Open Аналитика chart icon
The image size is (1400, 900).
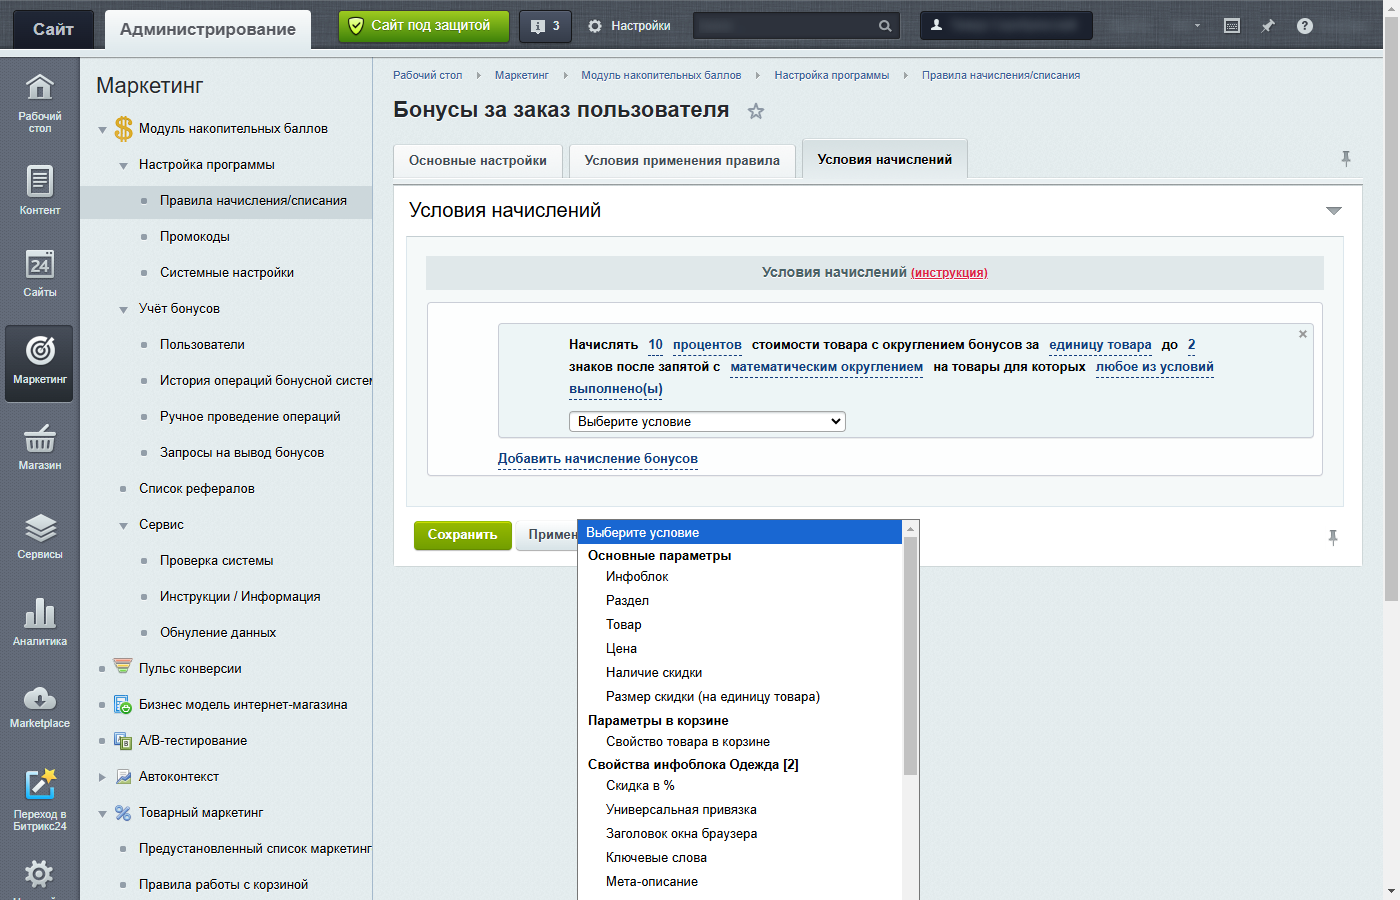tap(39, 621)
